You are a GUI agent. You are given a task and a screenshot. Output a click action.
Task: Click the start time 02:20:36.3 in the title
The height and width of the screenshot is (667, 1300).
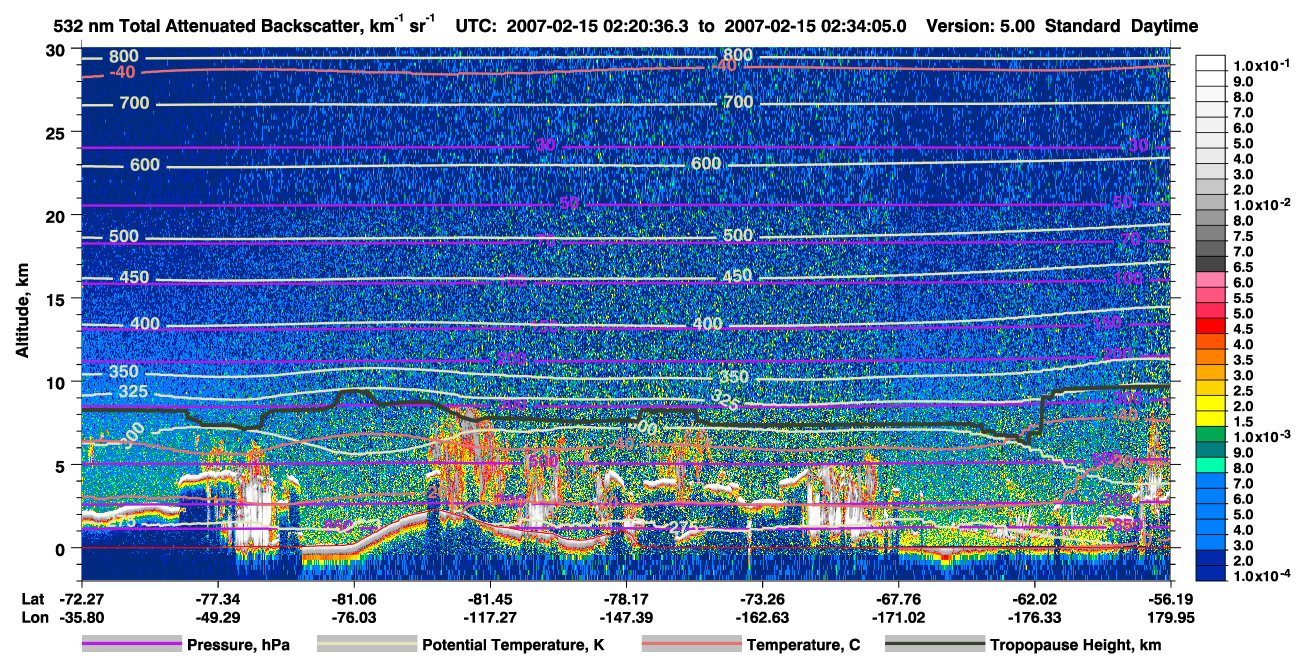646,26
